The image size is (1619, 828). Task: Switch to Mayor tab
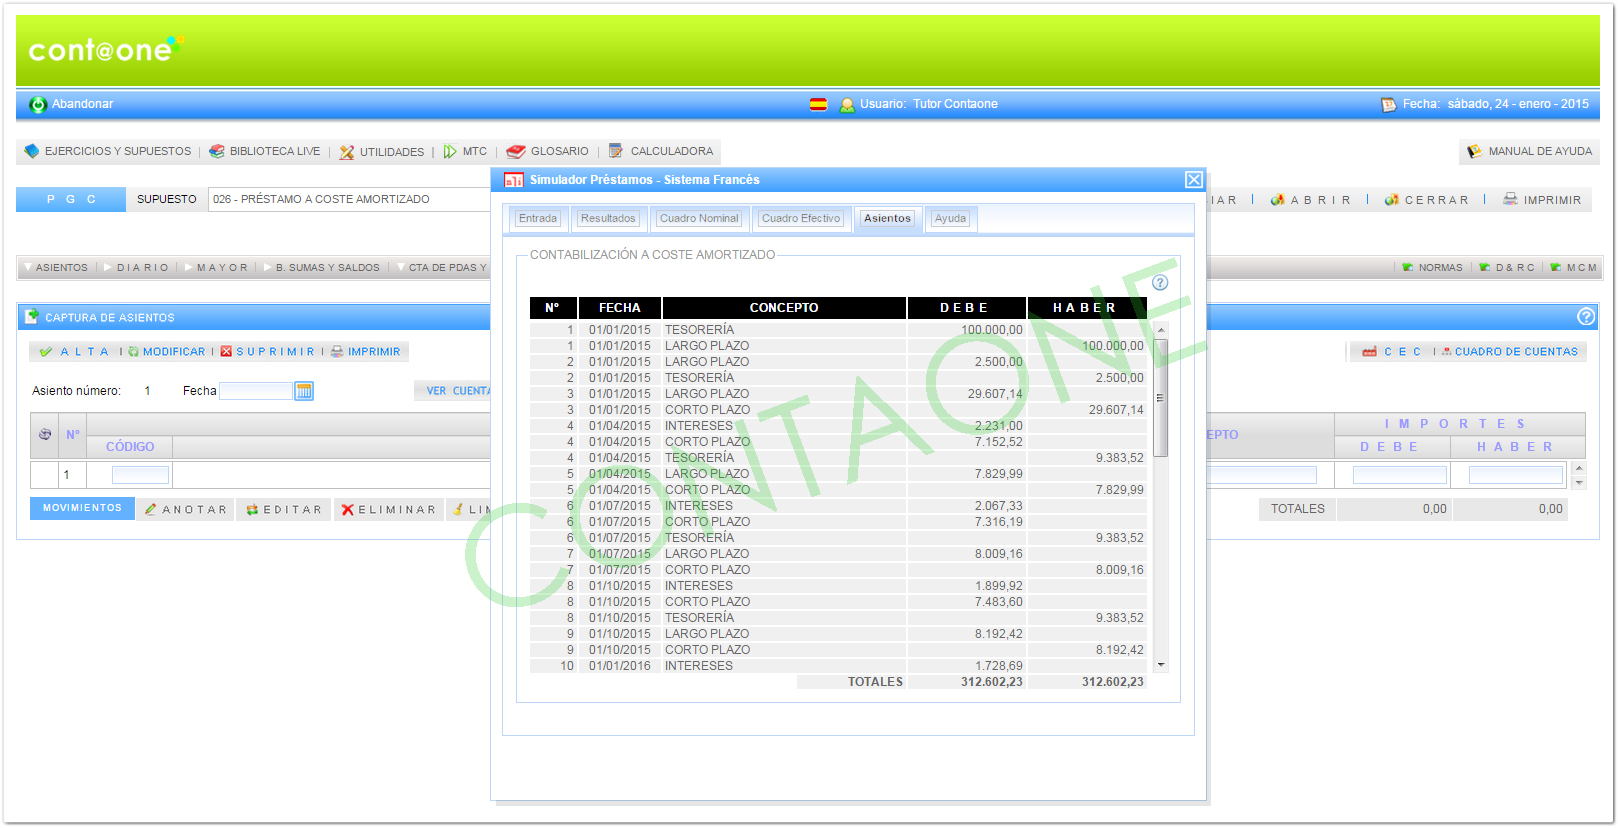tap(217, 268)
